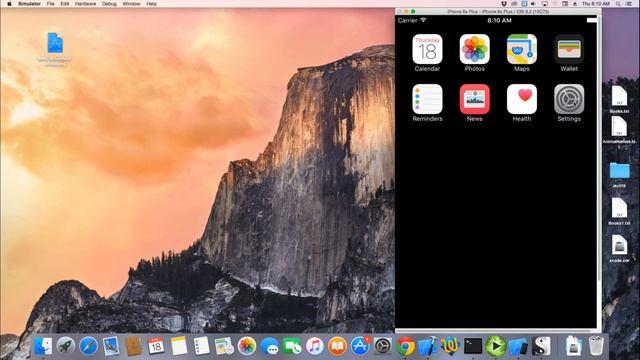This screenshot has width=640, height=360.
Task: Open Xcode from the Dock
Action: tap(427, 346)
